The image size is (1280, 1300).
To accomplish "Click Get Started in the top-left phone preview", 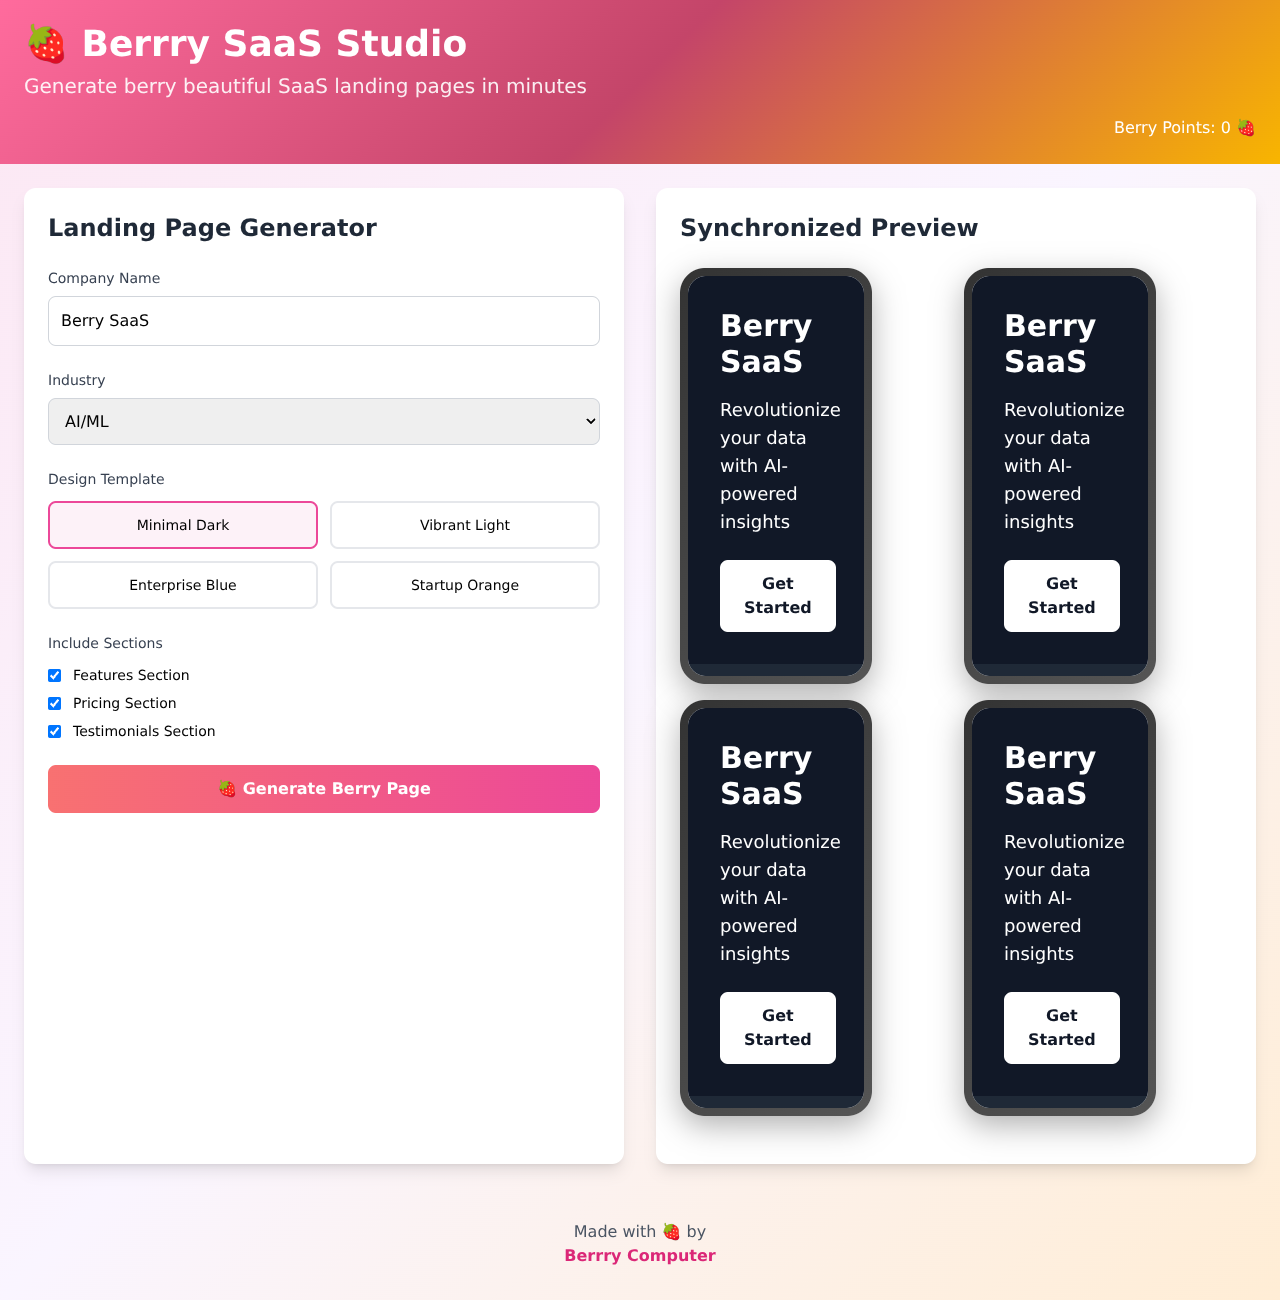I will 777,596.
